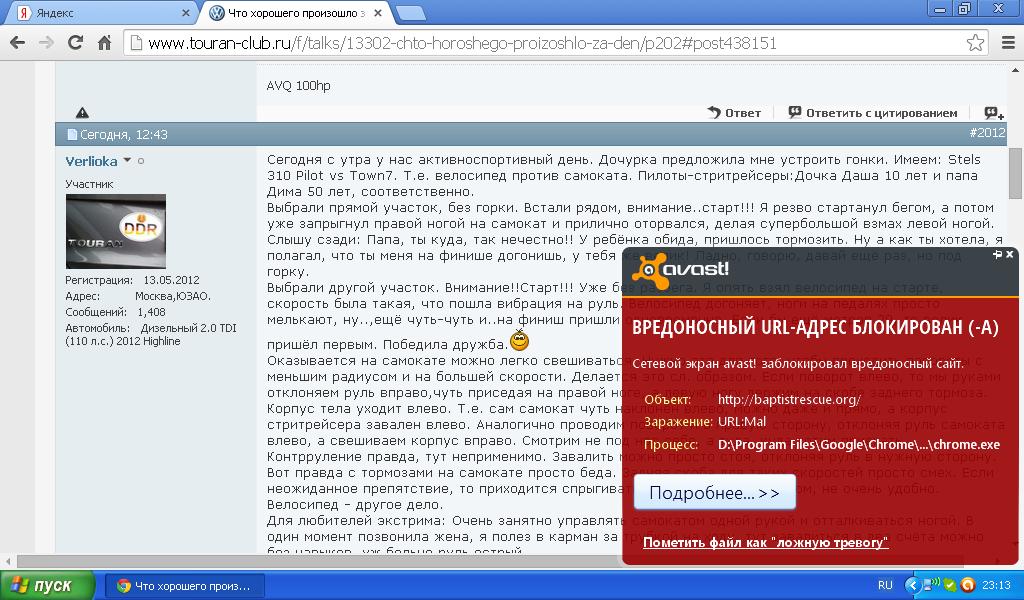1024x600 pixels.
Task: Click the horizontal scrollbar left arrow
Action: [8, 561]
